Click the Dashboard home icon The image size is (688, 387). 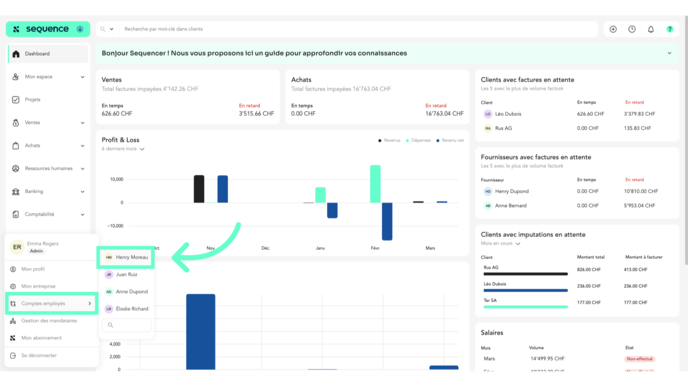point(16,54)
